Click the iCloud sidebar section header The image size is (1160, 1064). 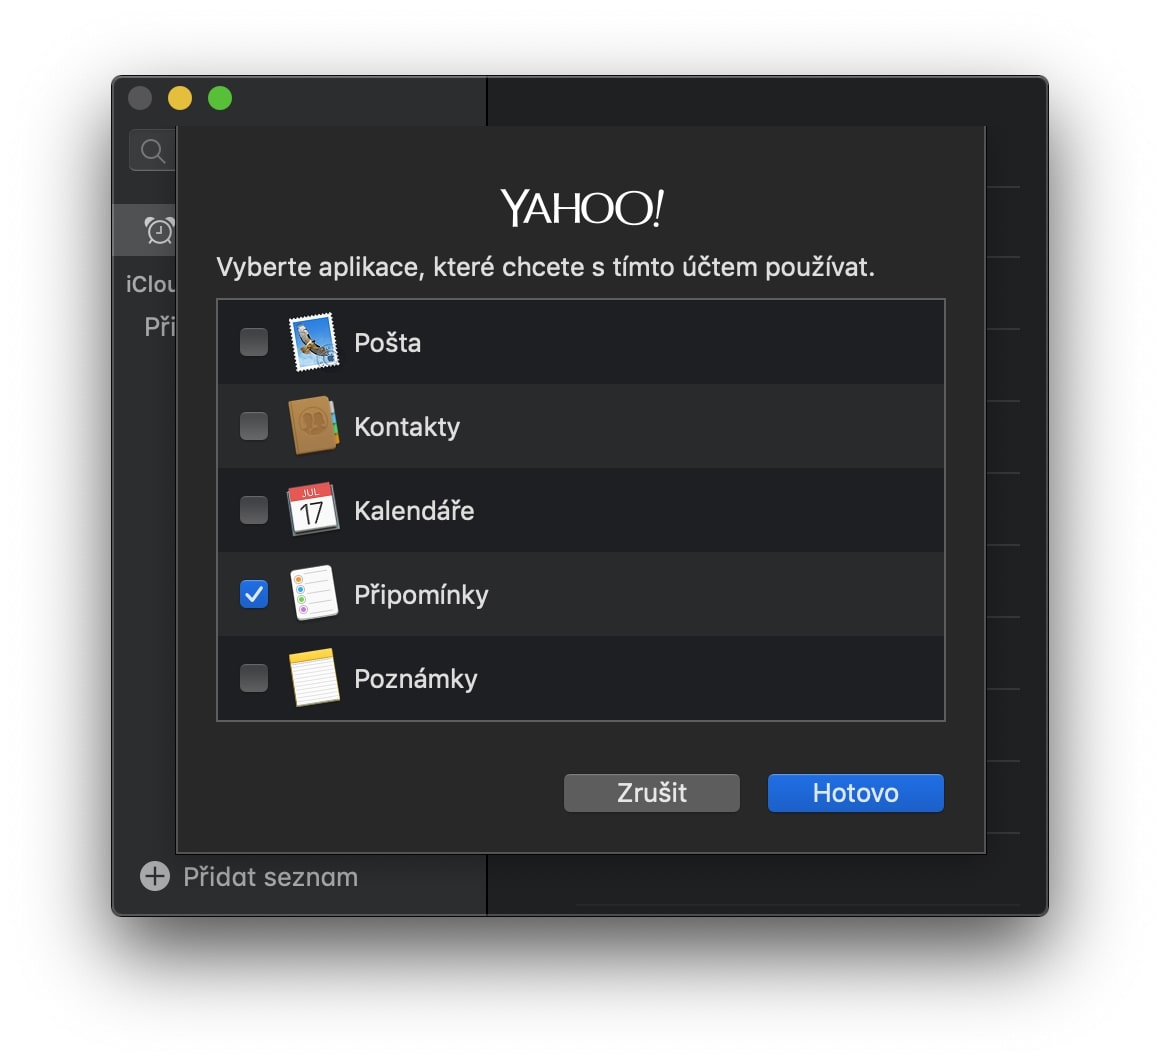[151, 285]
